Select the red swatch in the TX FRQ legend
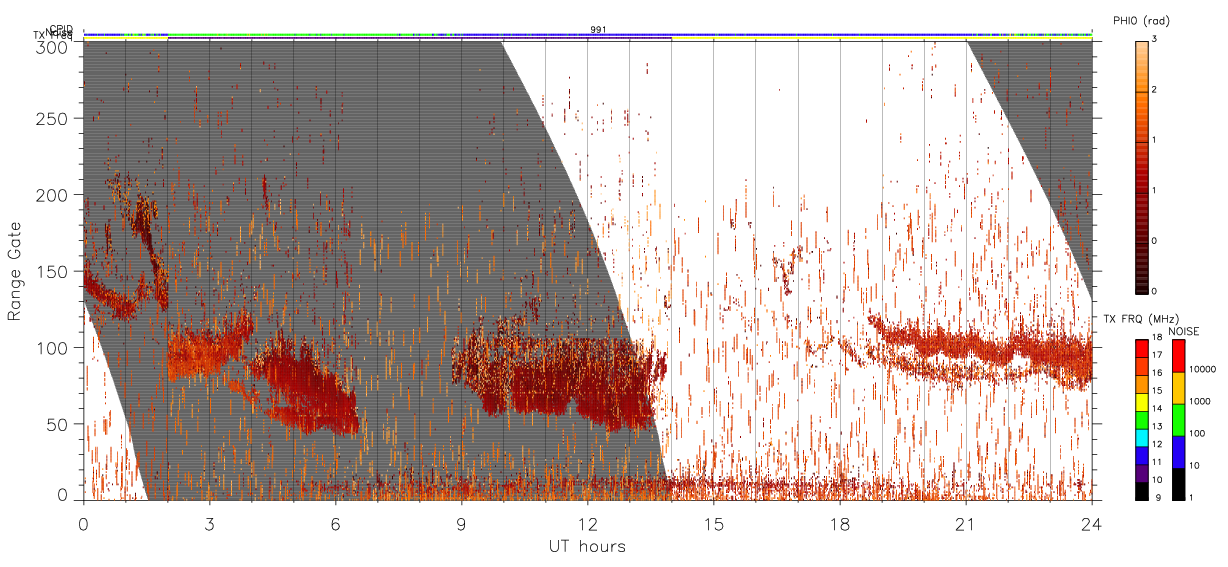Viewport: 1228px width, 567px height. coord(1142,349)
